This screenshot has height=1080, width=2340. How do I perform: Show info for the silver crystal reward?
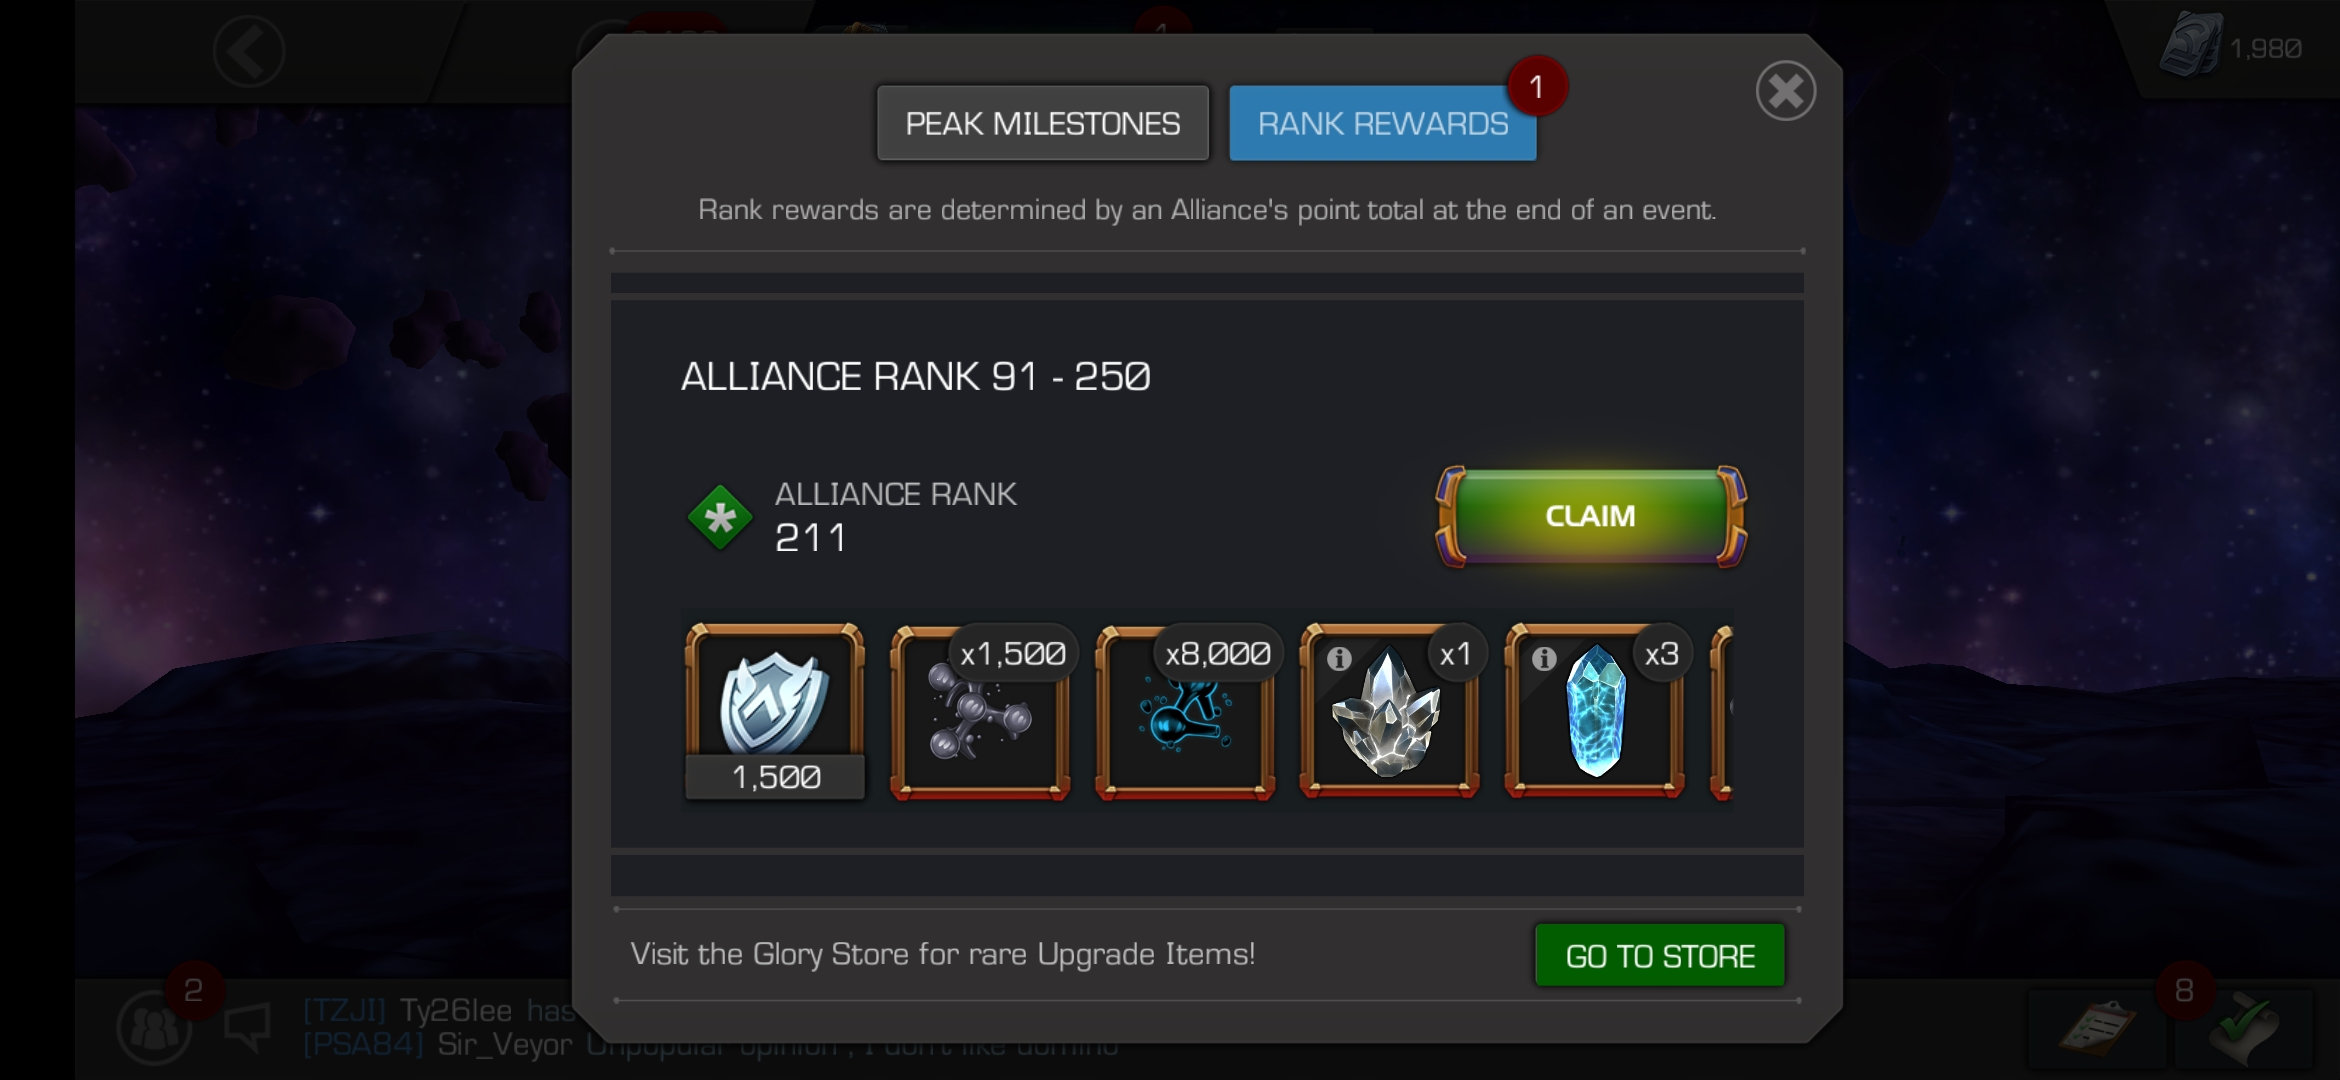click(x=1339, y=658)
